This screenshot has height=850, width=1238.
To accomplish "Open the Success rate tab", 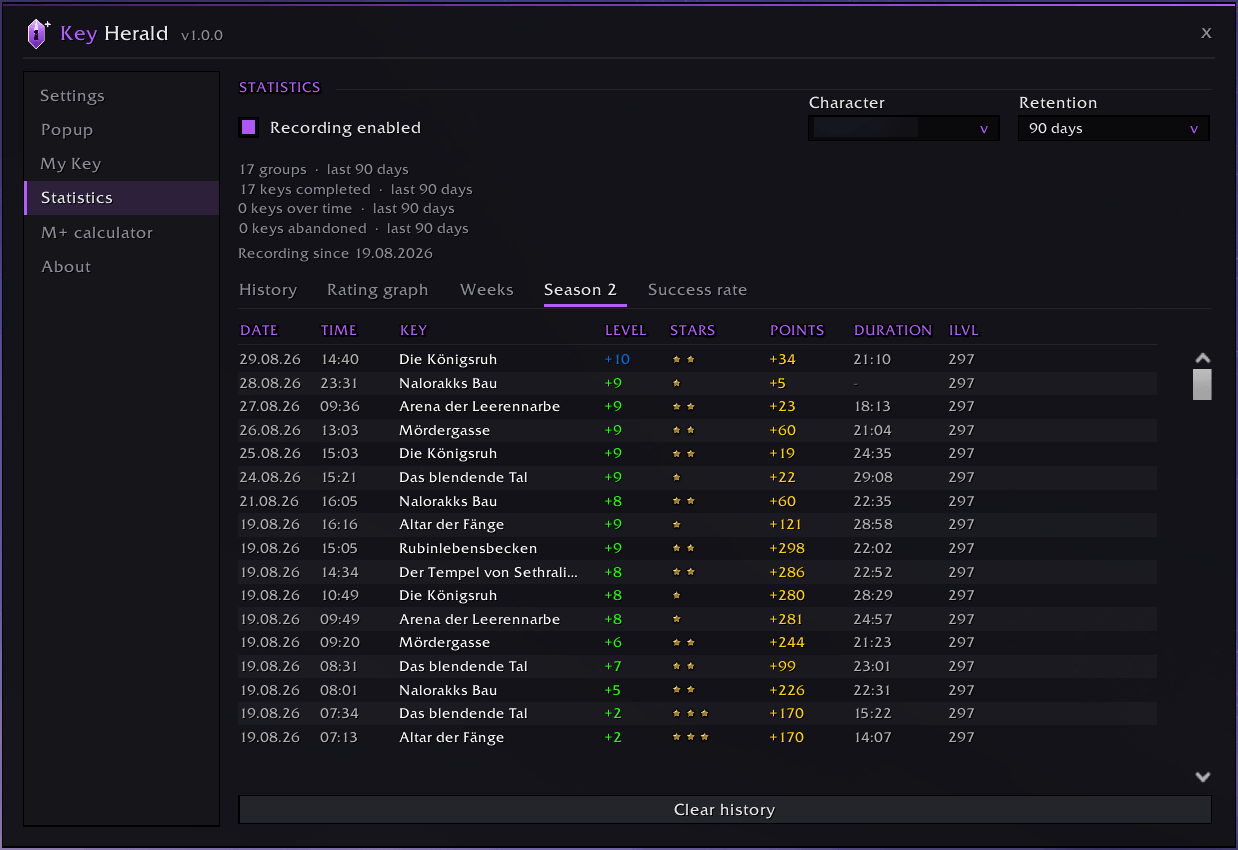I will point(697,290).
